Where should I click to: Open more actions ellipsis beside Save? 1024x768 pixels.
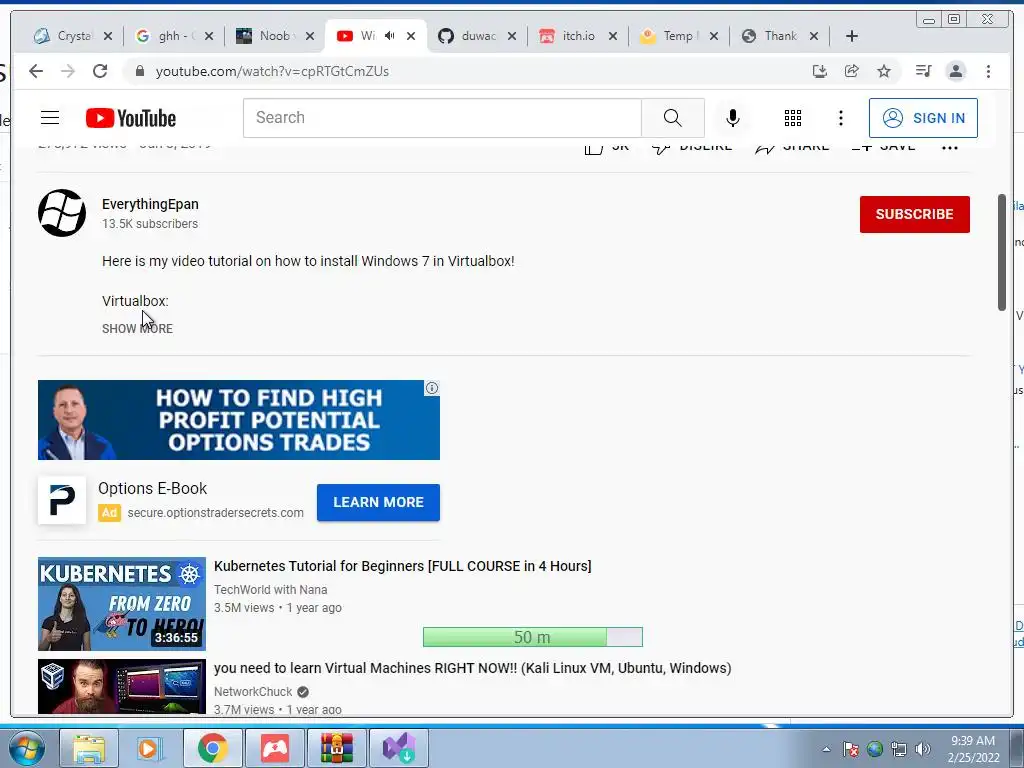tap(950, 148)
